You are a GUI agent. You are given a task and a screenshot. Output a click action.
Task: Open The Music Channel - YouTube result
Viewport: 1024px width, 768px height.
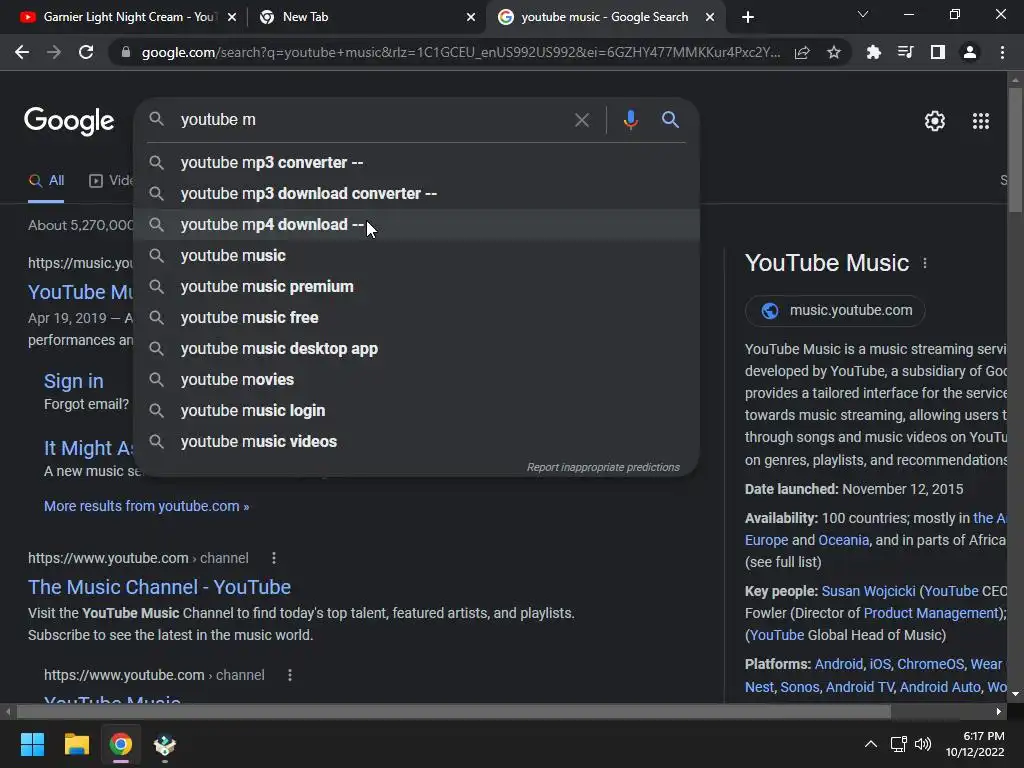(159, 587)
